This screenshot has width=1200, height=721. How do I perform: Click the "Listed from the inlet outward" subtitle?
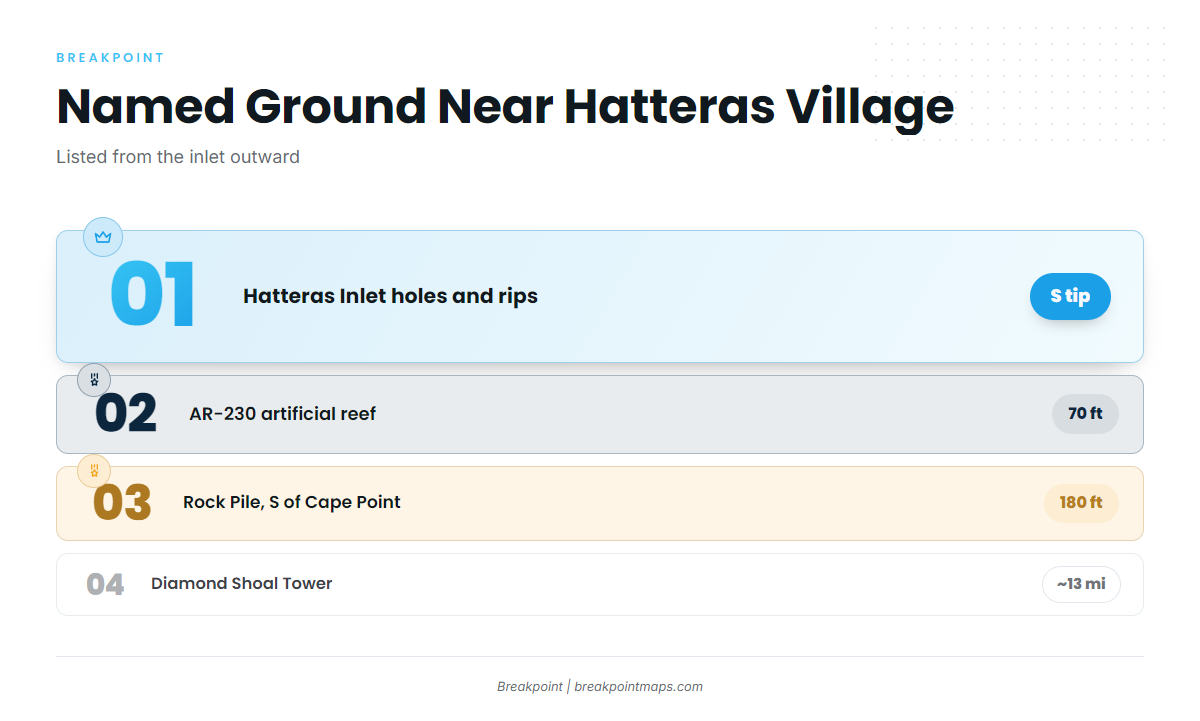[178, 157]
